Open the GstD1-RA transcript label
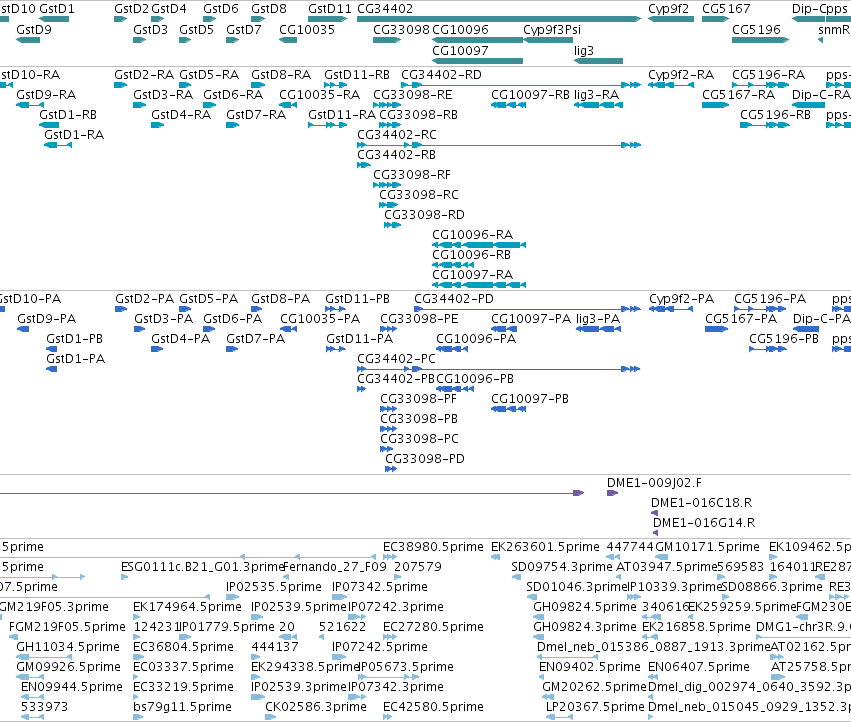This screenshot has height=722, width=851. 74,135
